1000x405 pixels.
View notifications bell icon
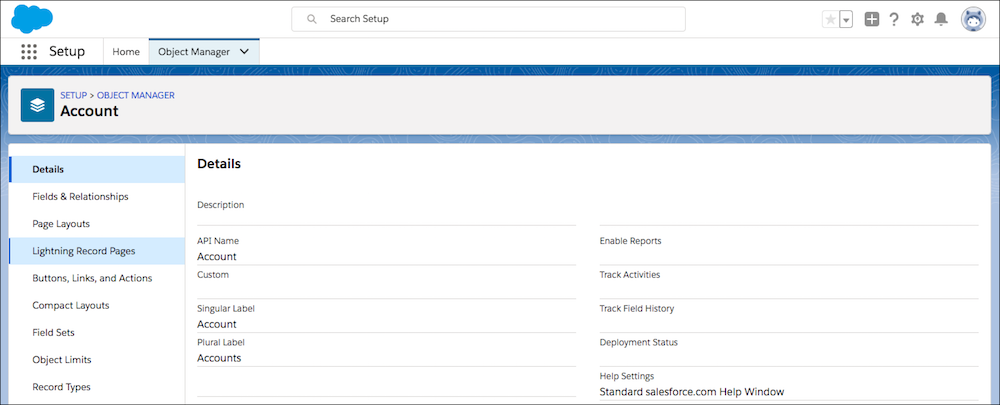pos(941,19)
